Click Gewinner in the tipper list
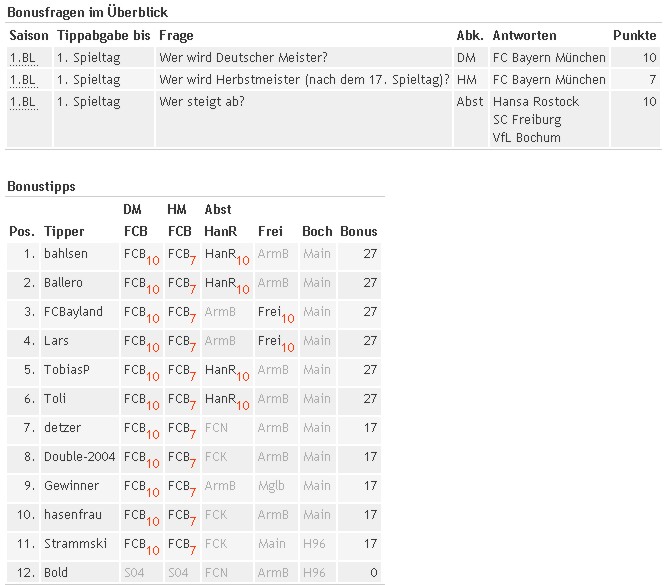The image size is (666, 585). (x=71, y=486)
